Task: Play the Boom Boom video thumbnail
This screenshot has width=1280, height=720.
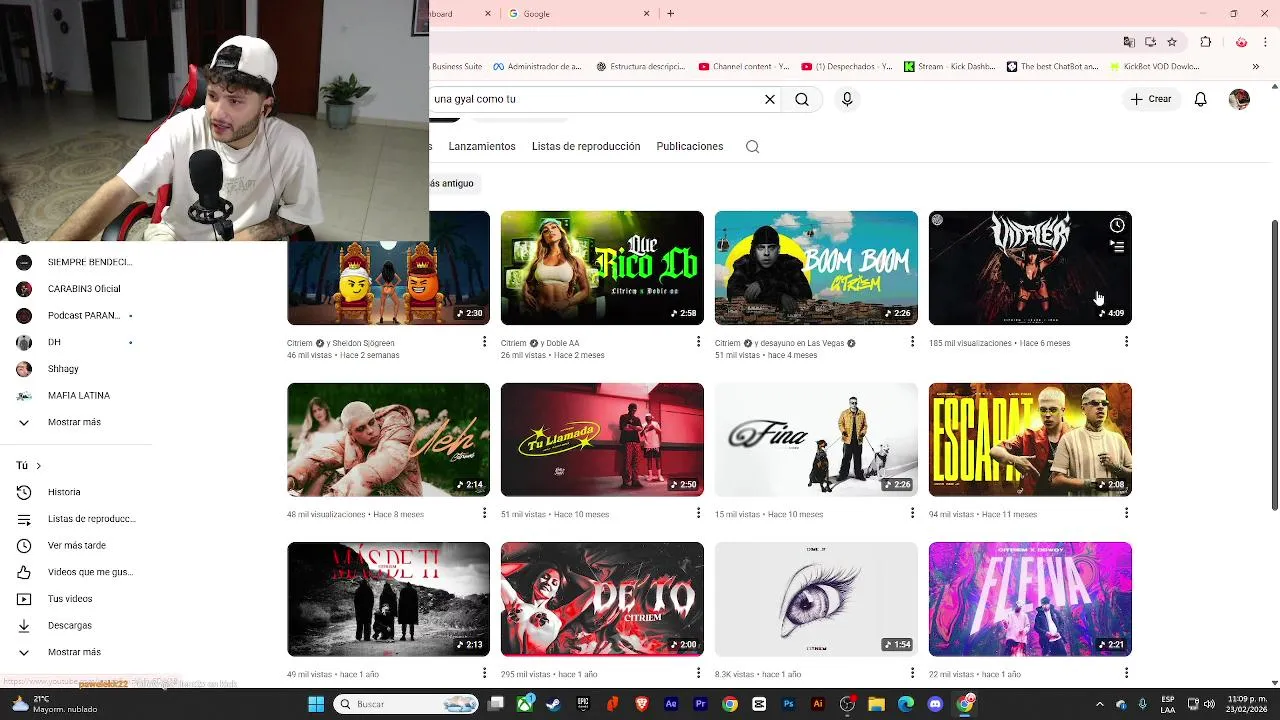Action: [816, 268]
